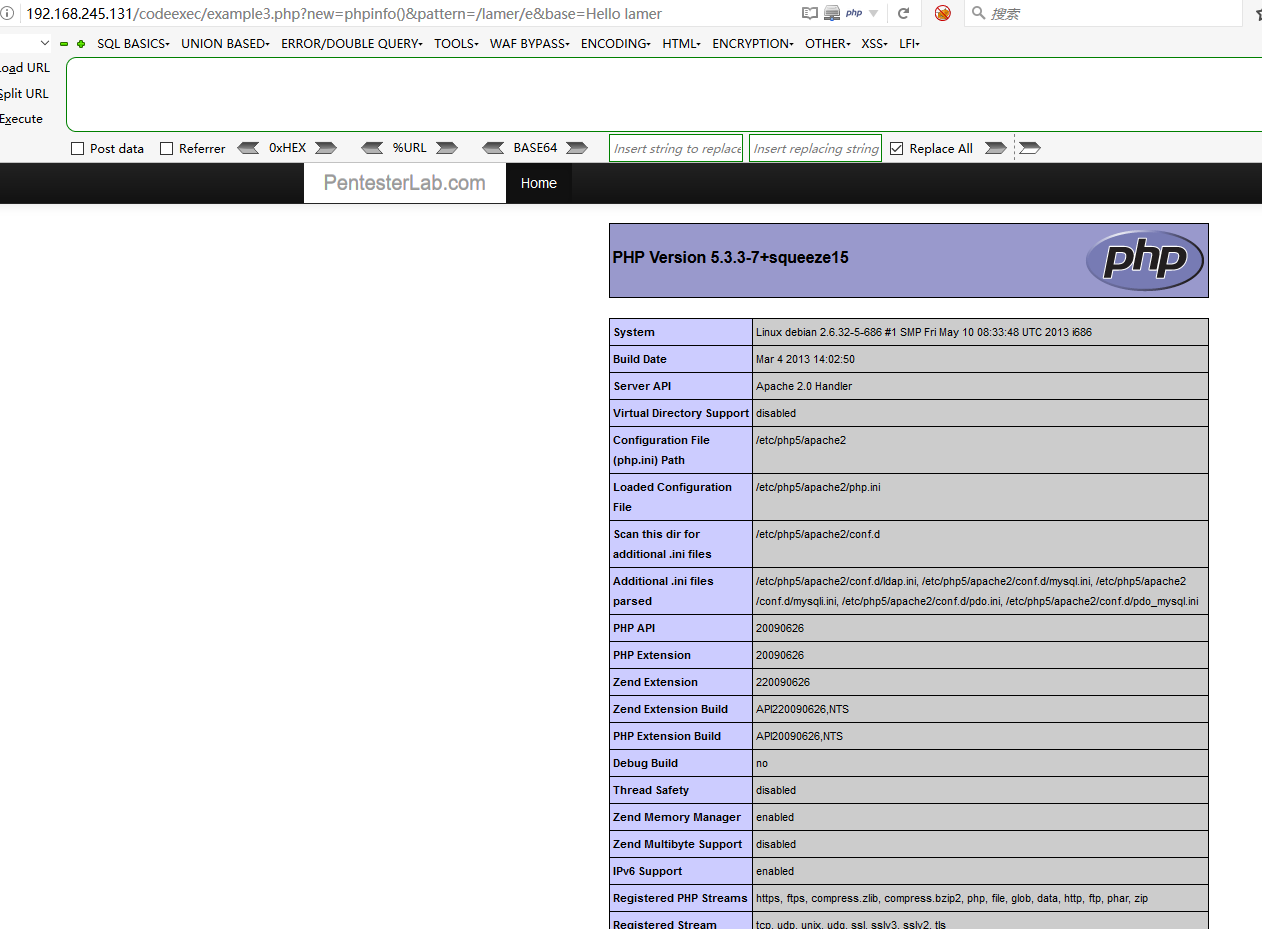Open the HTML menu

(x=681, y=44)
